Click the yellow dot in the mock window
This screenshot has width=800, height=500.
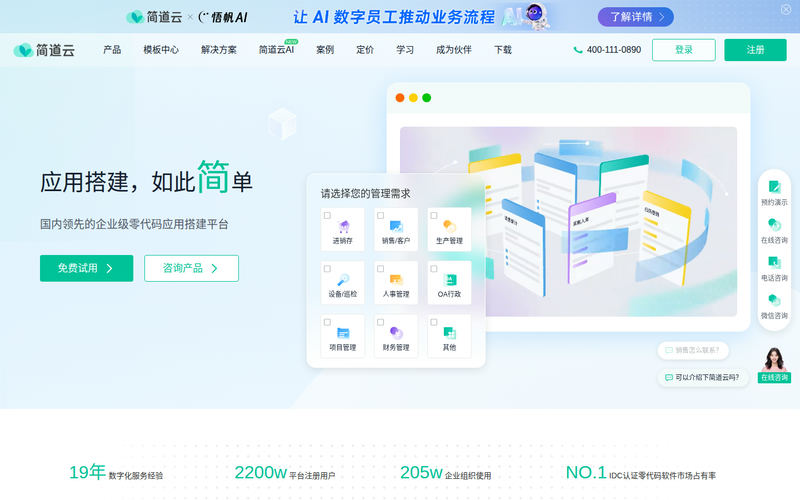413,97
